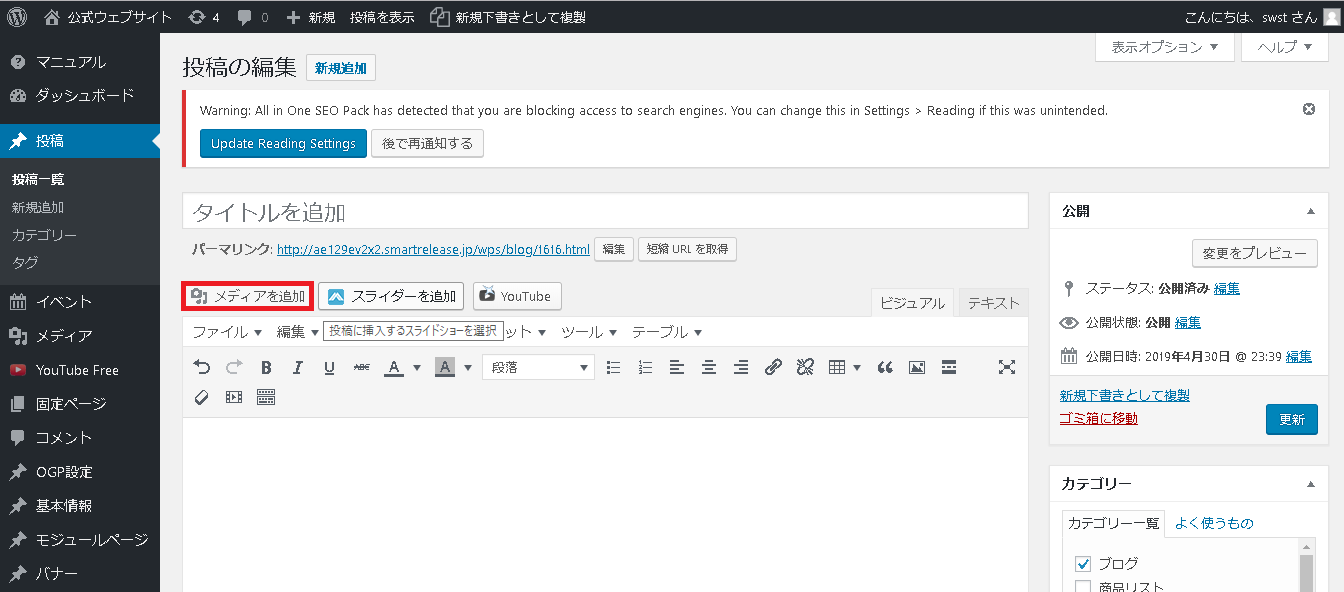Click the タイトルを追加 title field

605,211
